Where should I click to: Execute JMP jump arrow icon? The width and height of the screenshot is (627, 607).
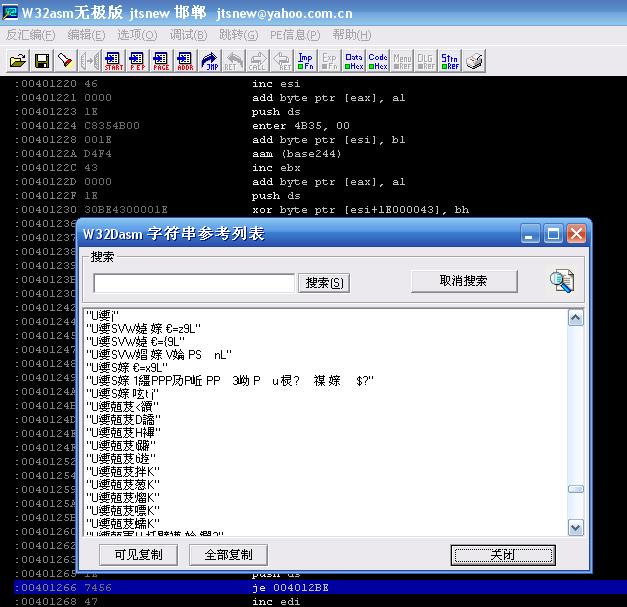(210, 61)
